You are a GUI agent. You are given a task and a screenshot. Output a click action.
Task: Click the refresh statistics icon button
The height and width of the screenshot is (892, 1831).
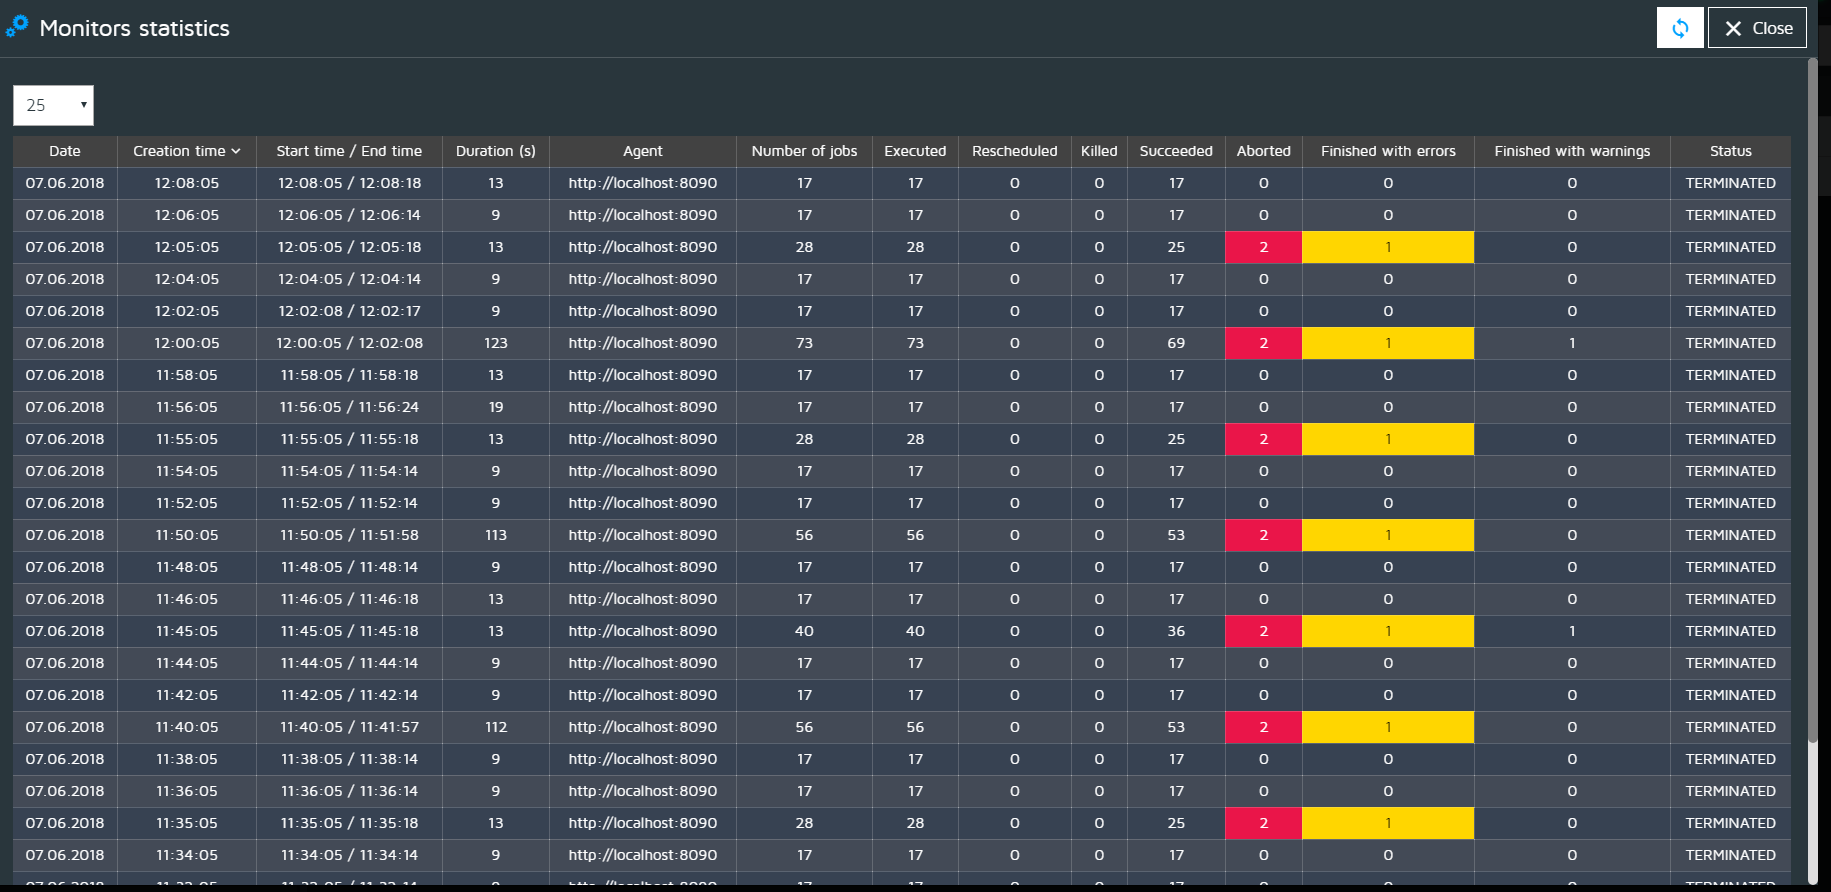[x=1679, y=28]
